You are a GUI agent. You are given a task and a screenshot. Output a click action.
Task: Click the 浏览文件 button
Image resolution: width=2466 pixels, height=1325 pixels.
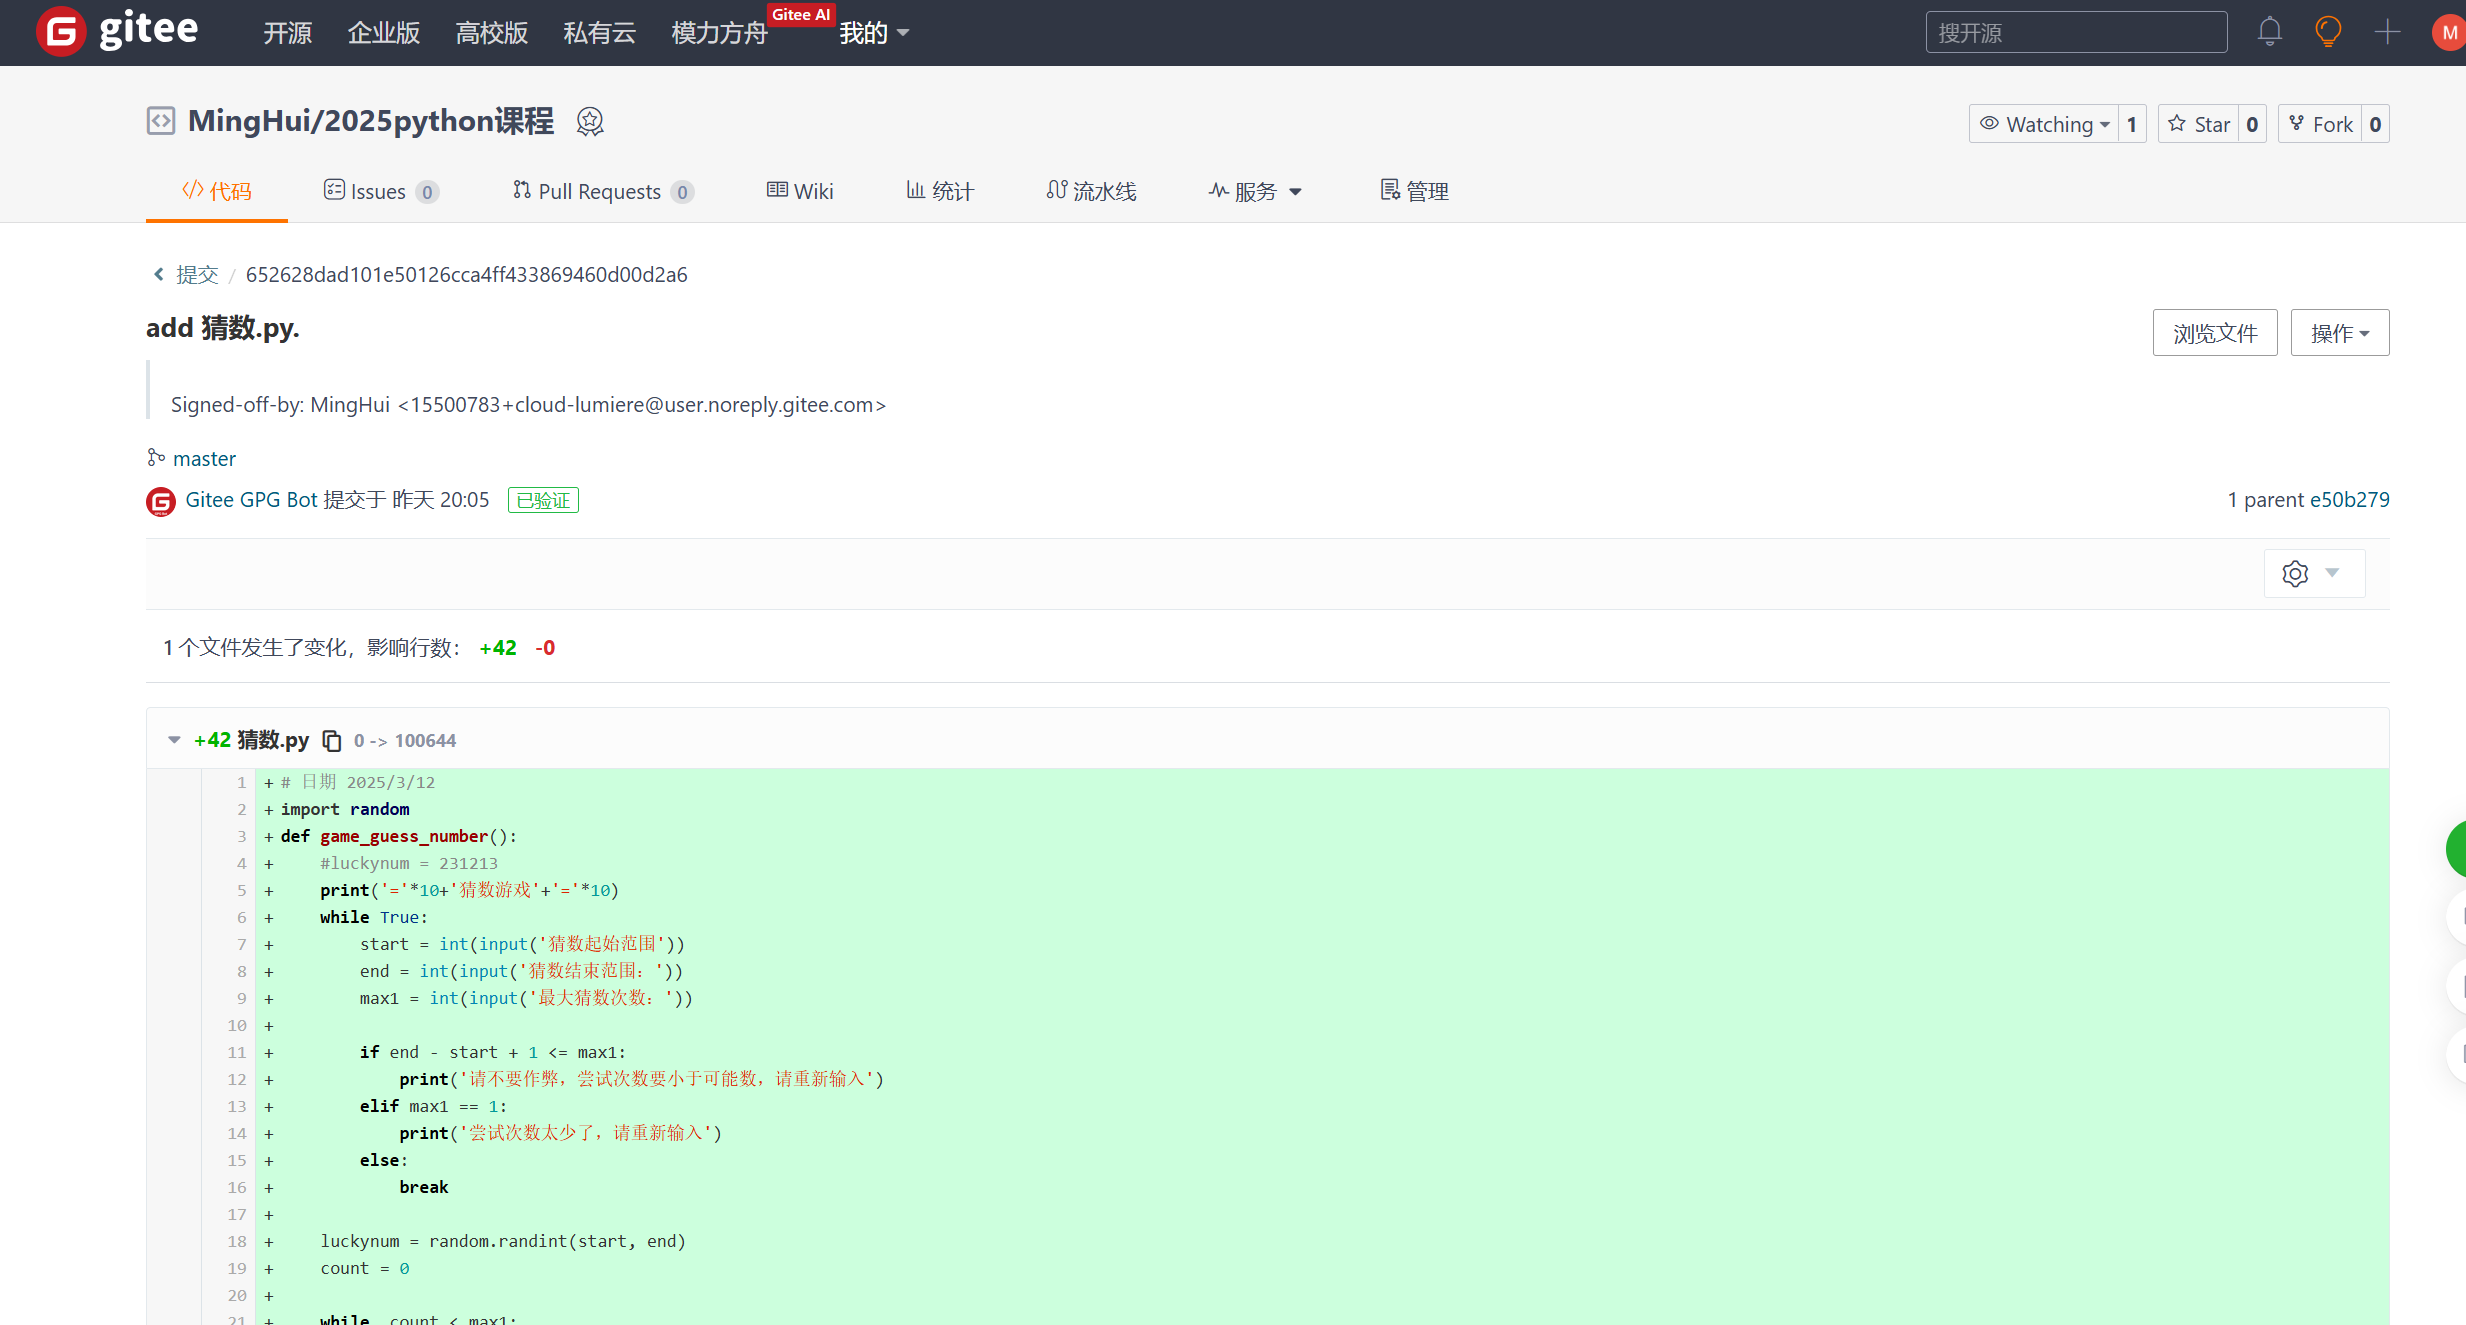(x=2214, y=333)
